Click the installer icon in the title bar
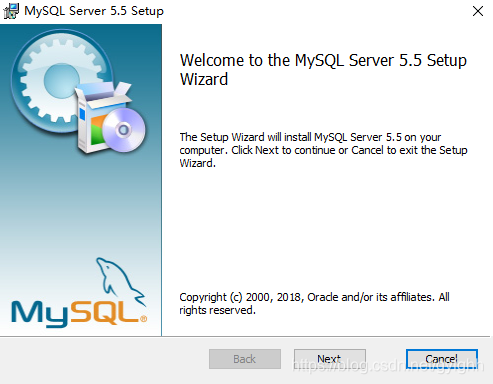Viewport: 493px width, 384px height. (11, 11)
